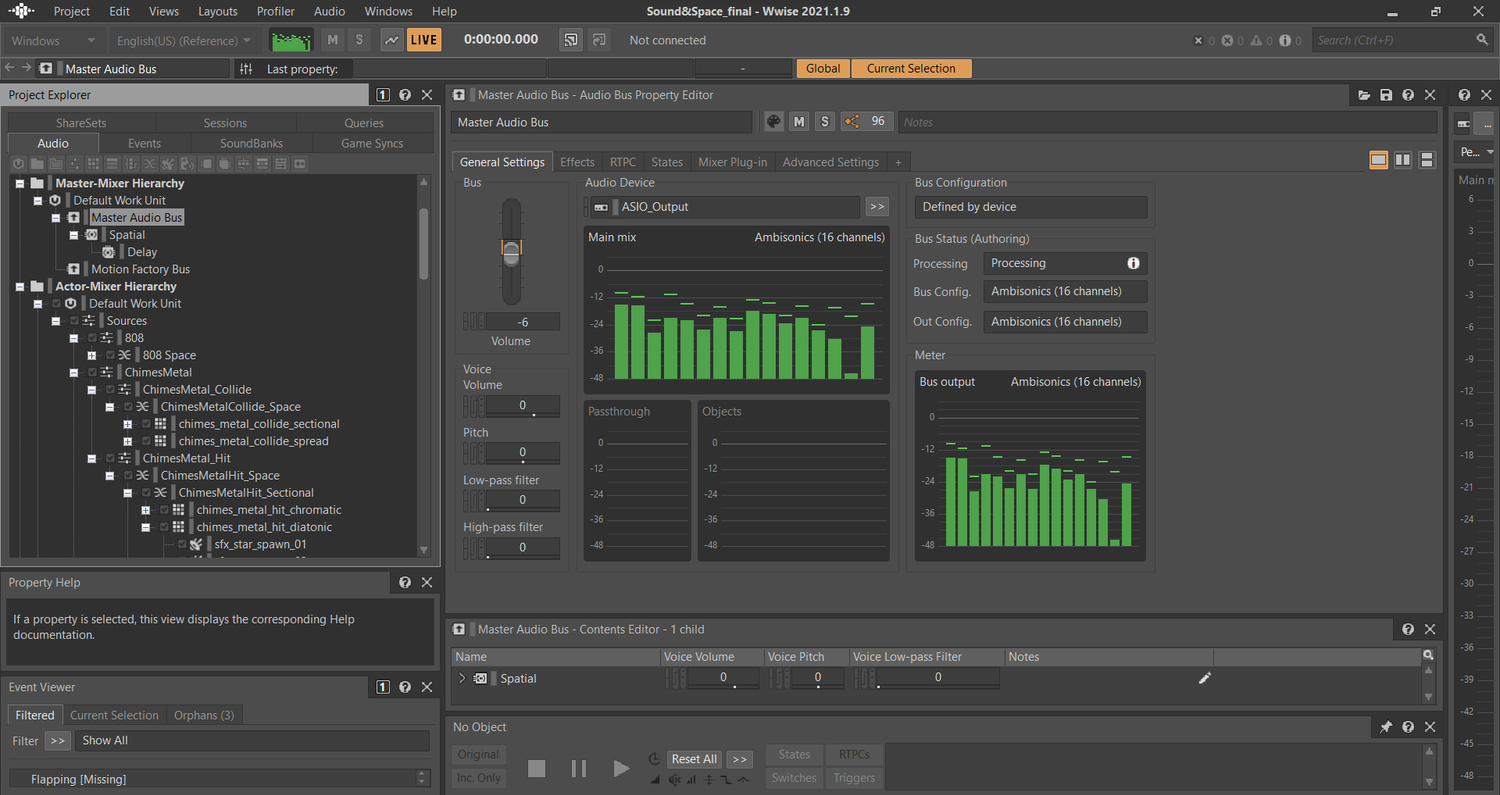Open help for Project Explorer
Viewport: 1500px width, 795px height.
coord(405,95)
